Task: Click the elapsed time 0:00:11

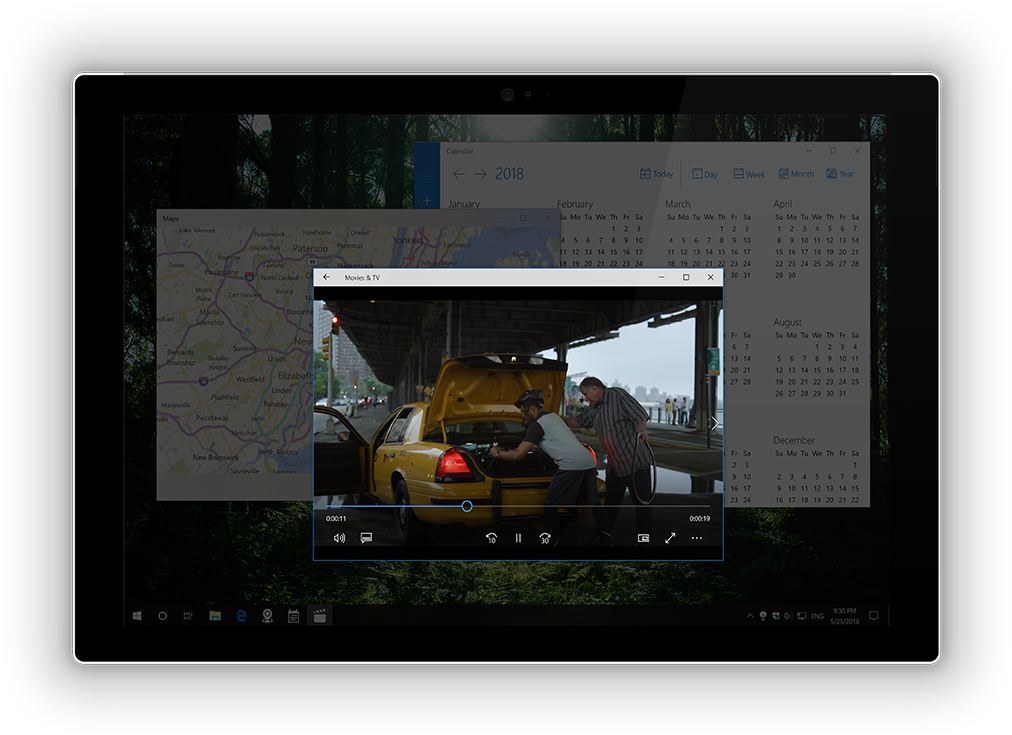Action: [336, 519]
